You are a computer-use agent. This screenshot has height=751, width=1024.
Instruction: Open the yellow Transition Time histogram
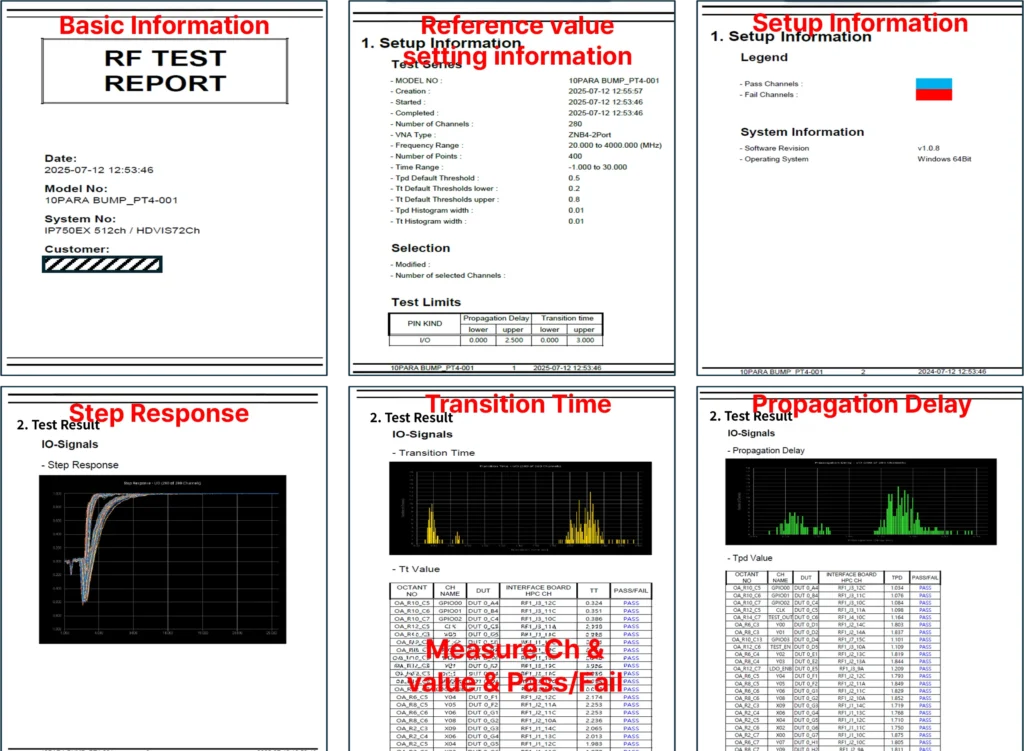point(520,509)
